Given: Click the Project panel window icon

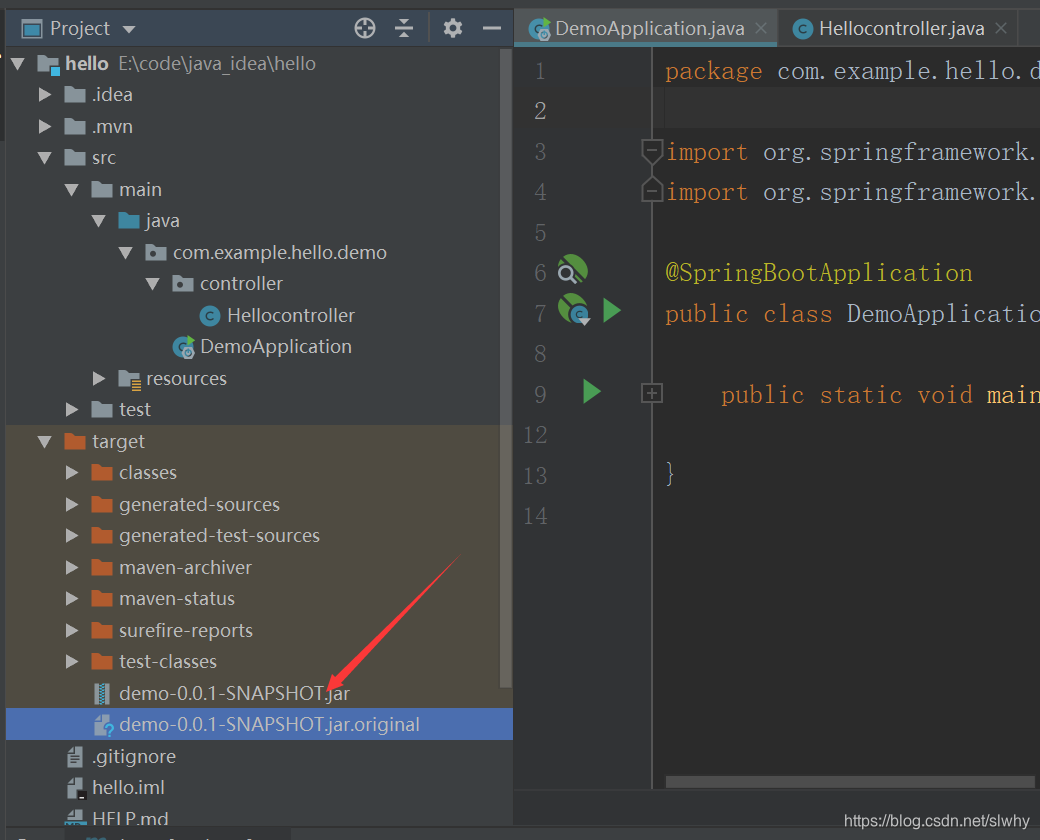Looking at the screenshot, I should coord(31,29).
